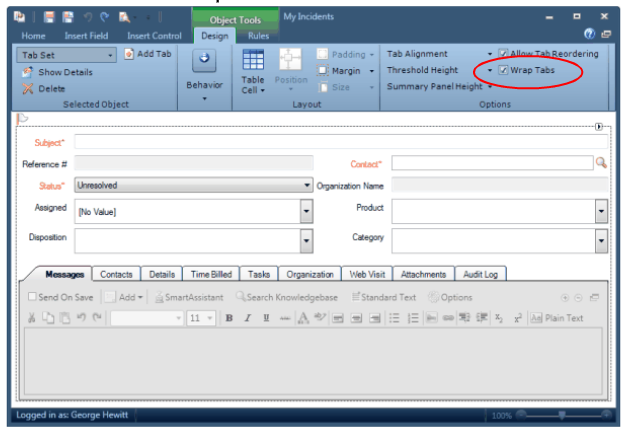This screenshot has width=640, height=444.
Task: Toggle the Allow Tab Reordering checkbox
Action: pos(504,54)
